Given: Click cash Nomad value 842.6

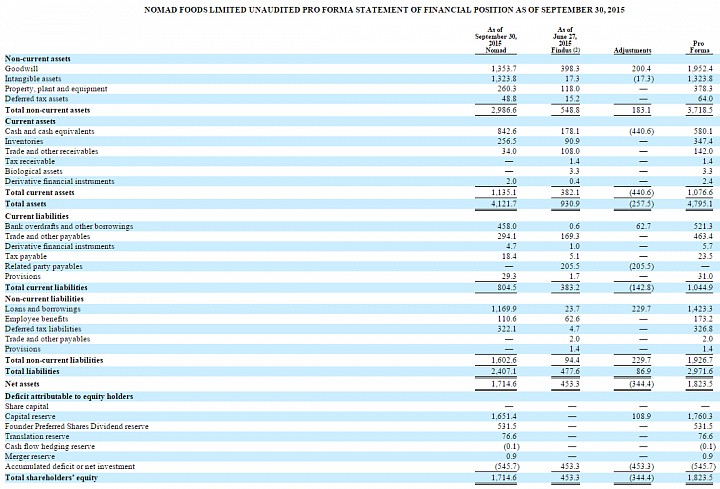Looking at the screenshot, I should (507, 131).
